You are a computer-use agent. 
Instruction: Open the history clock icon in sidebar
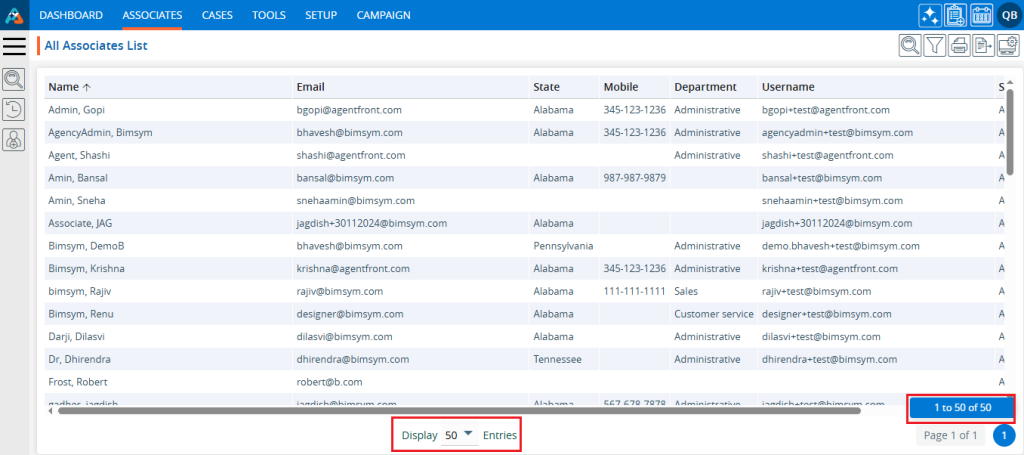pos(14,110)
